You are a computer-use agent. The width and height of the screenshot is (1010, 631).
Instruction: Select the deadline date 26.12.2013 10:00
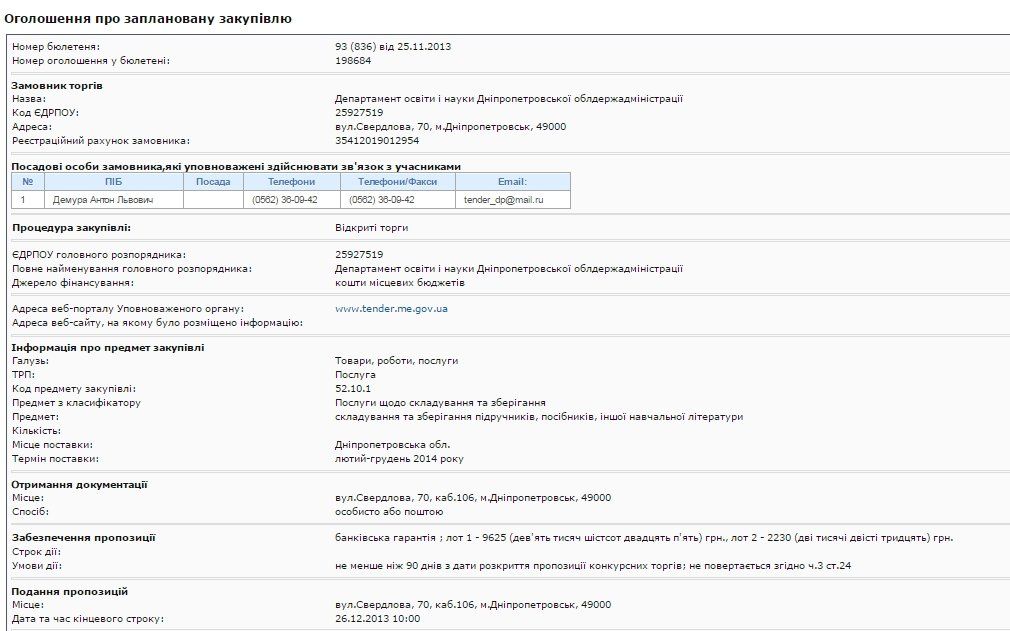pos(380,618)
